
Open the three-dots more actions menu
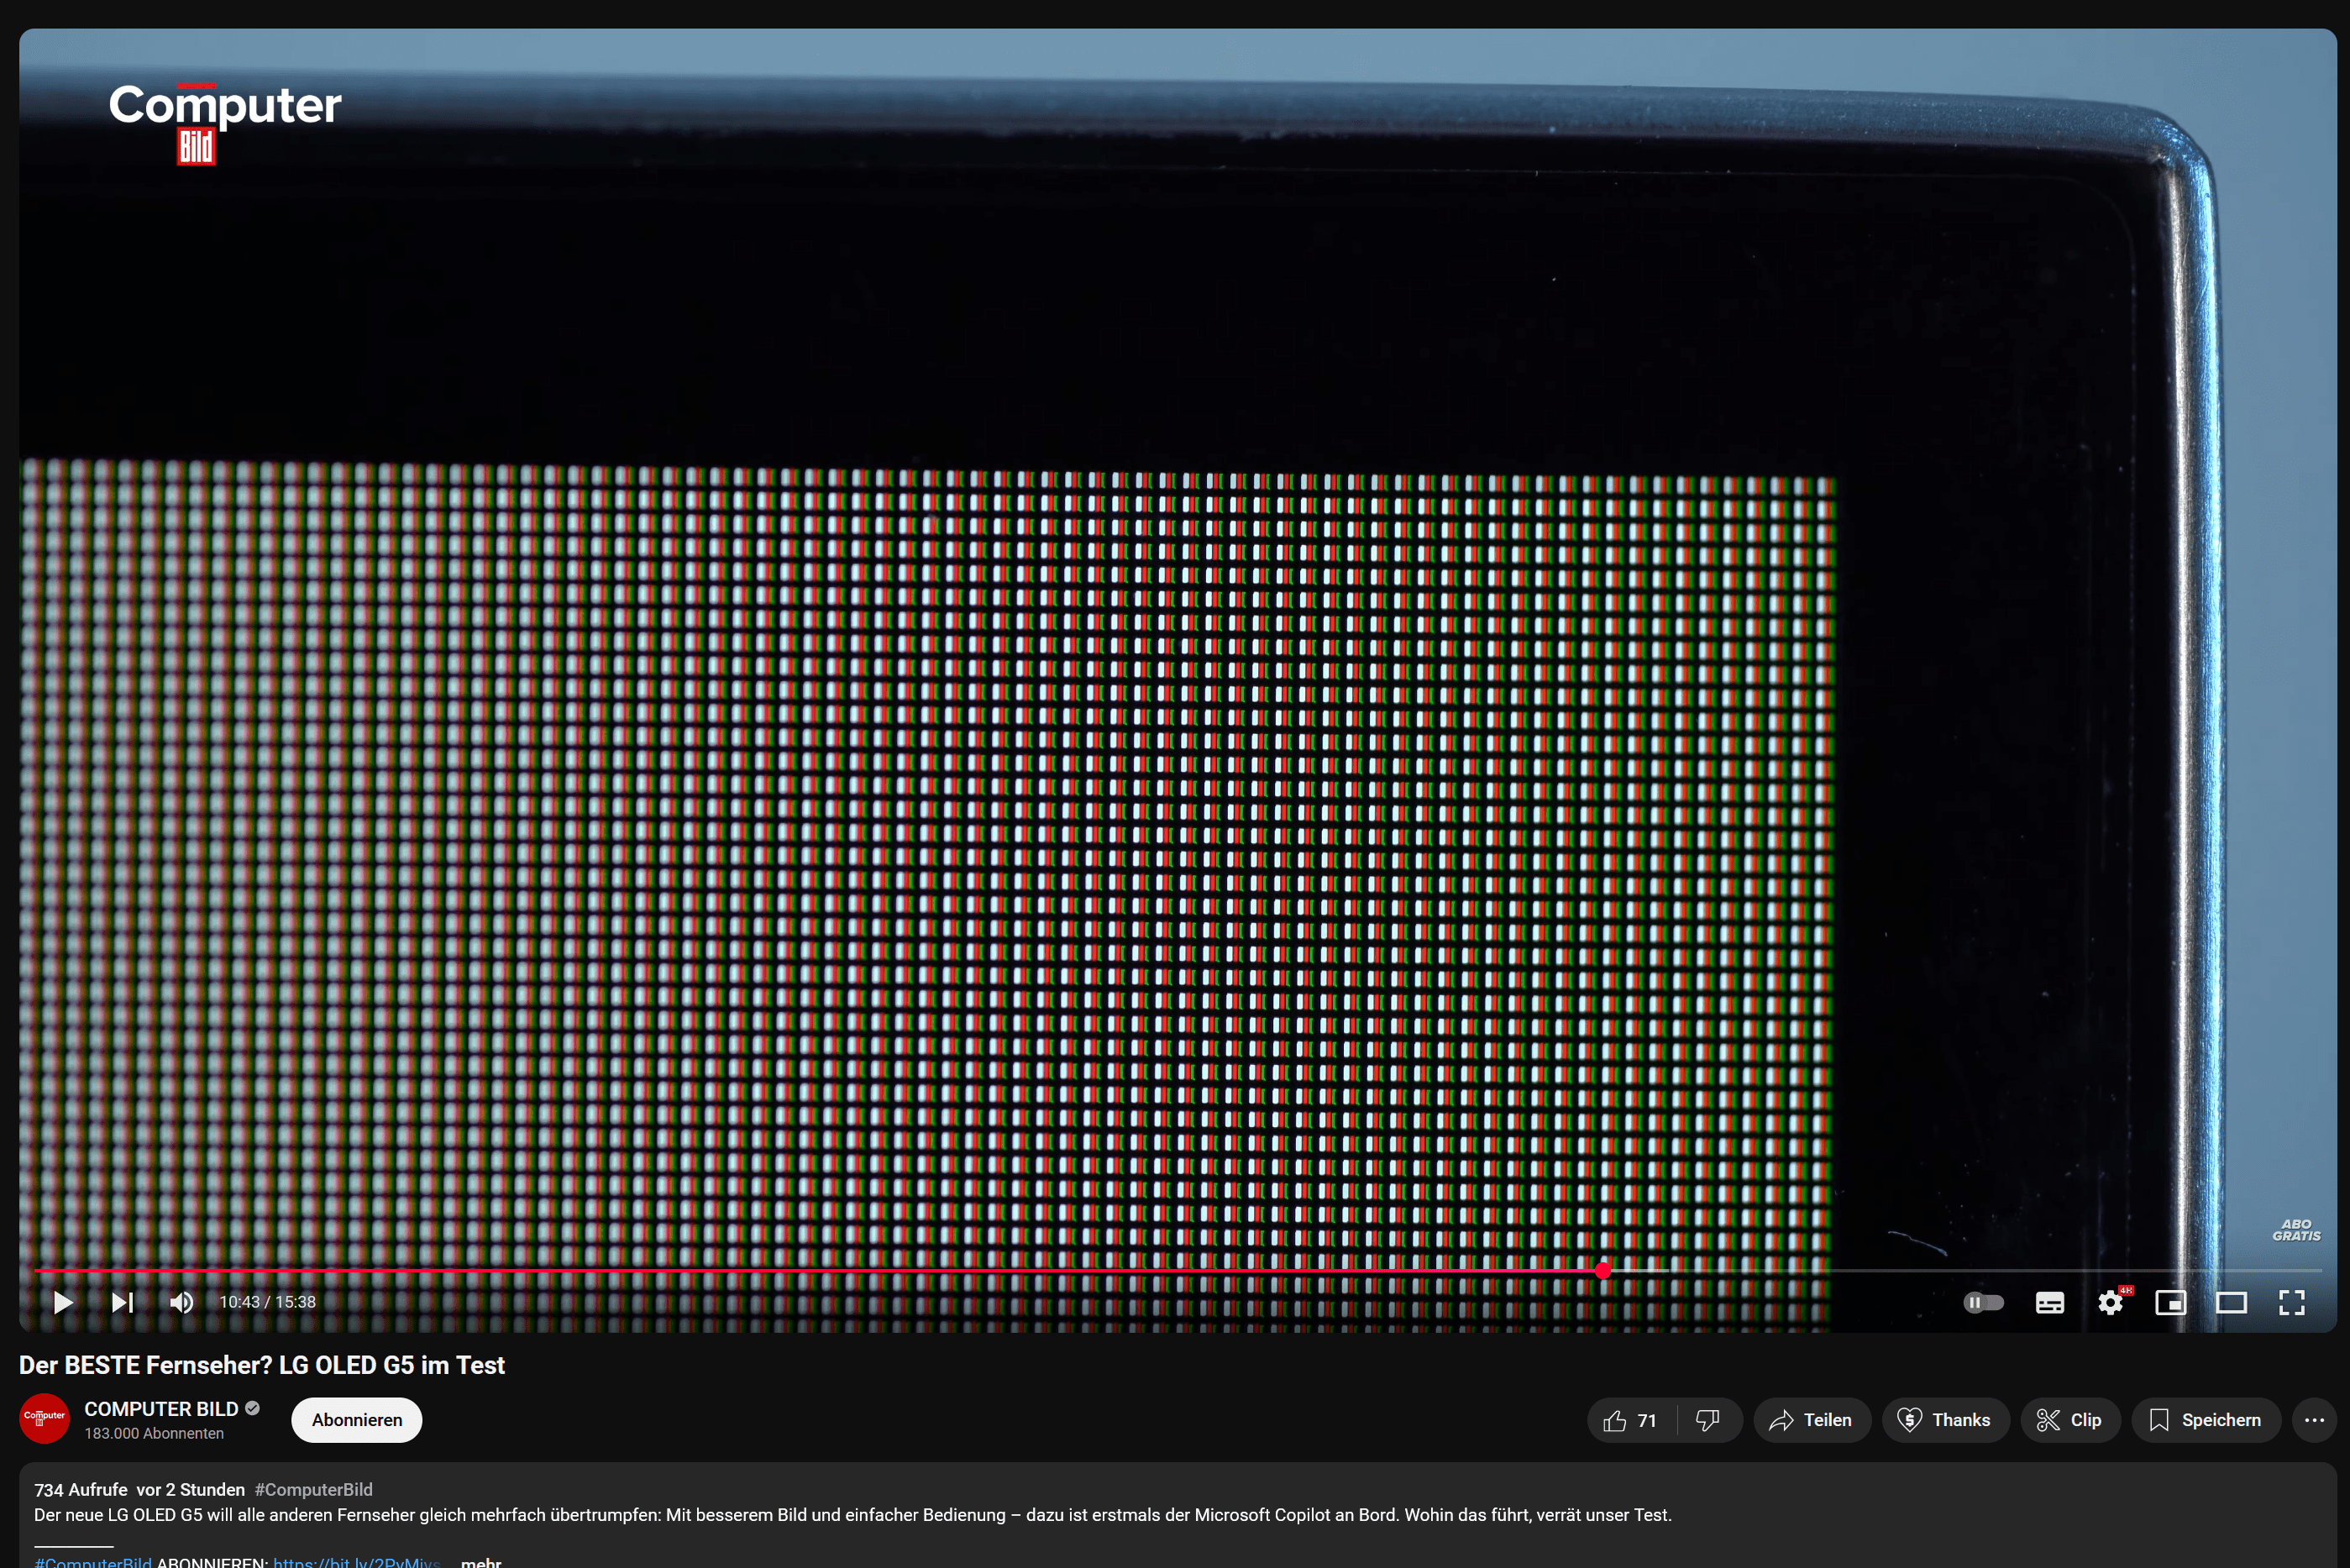coord(2314,1420)
